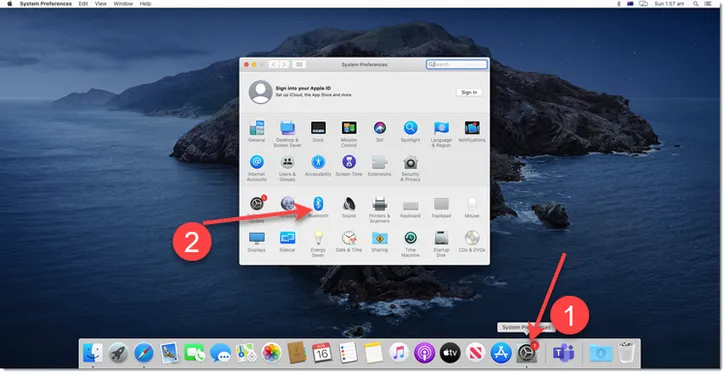Open Calendar from the Dock
The height and width of the screenshot is (375, 726).
pos(322,353)
